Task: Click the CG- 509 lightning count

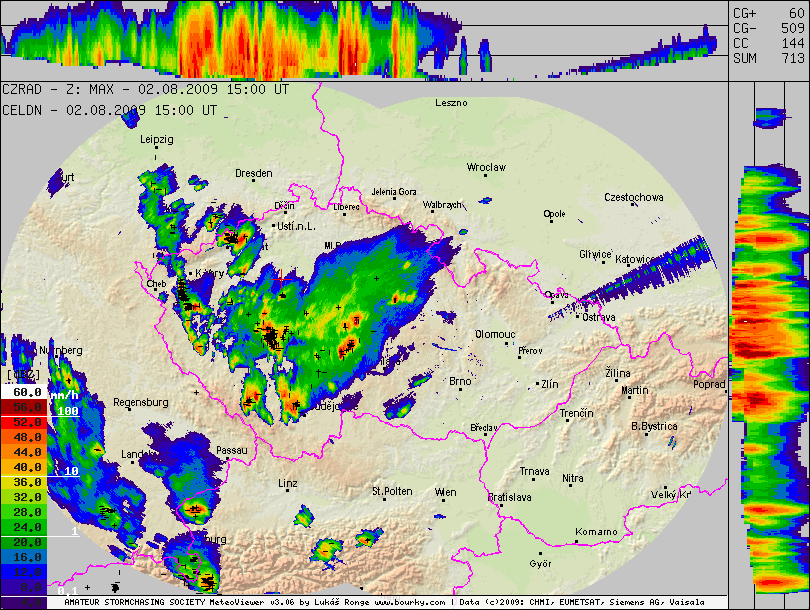Action: click(769, 28)
